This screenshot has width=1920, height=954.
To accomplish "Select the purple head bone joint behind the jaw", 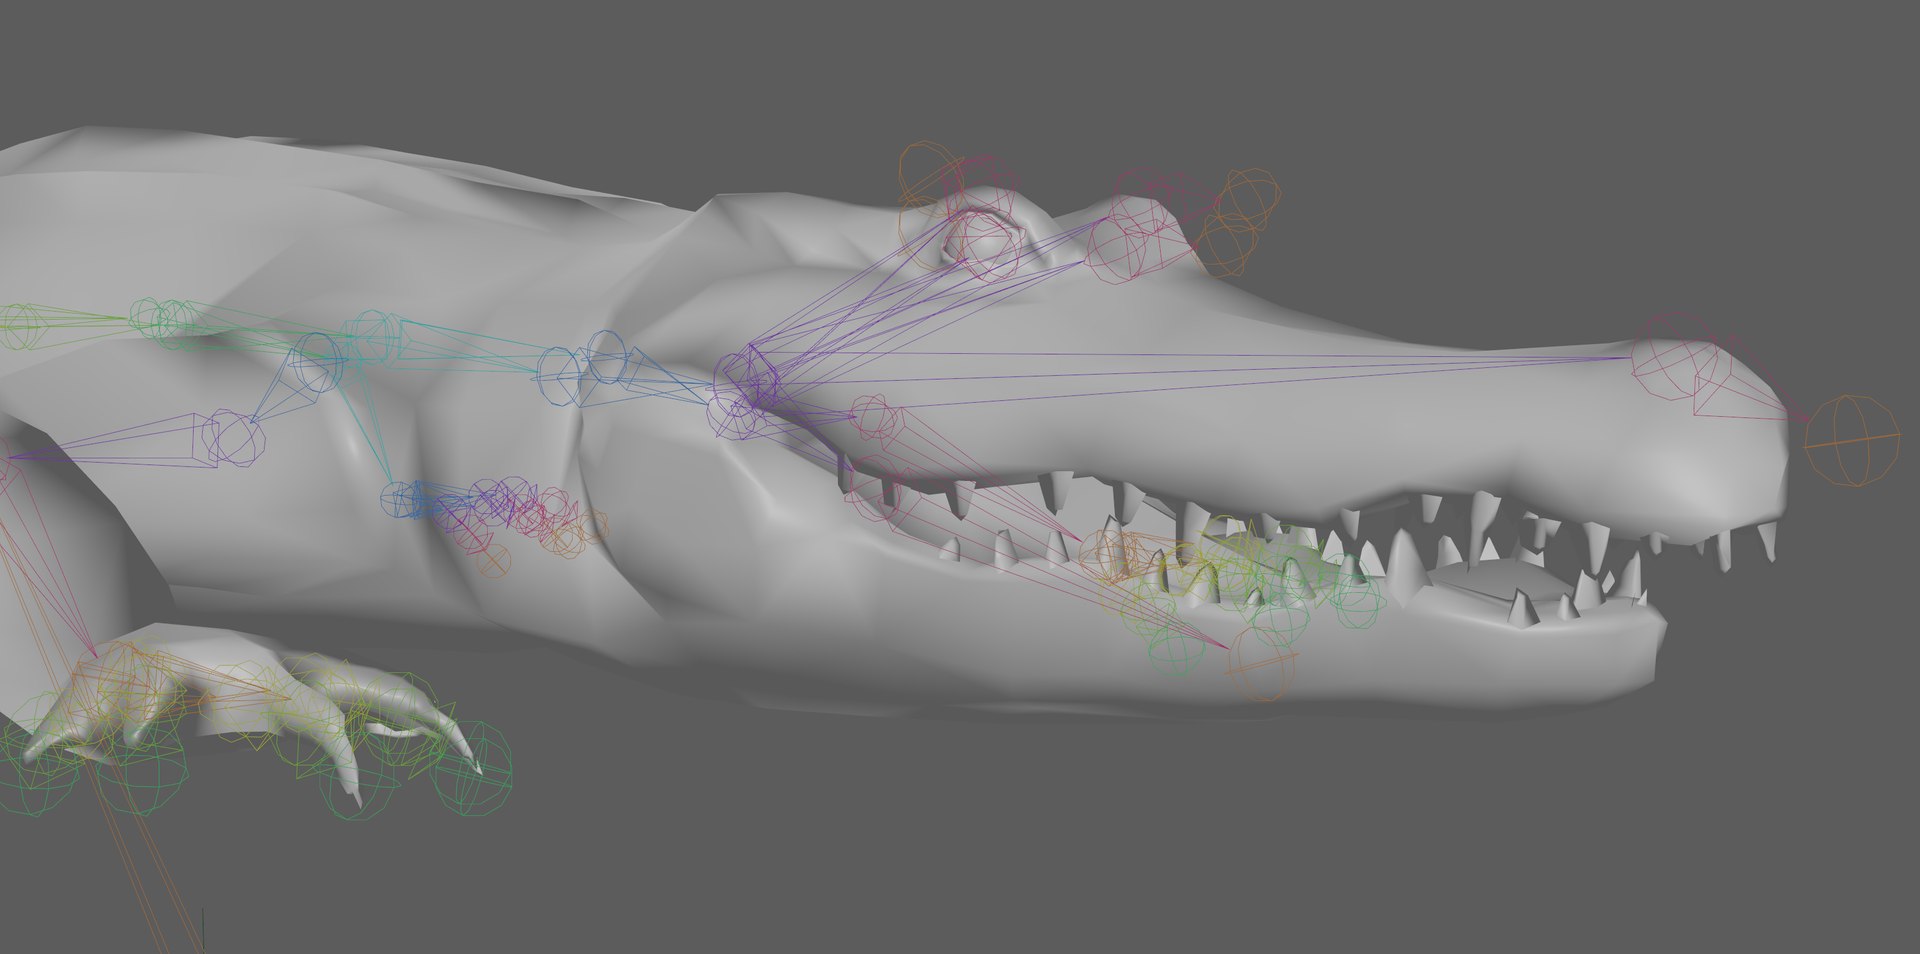I will point(747,381).
